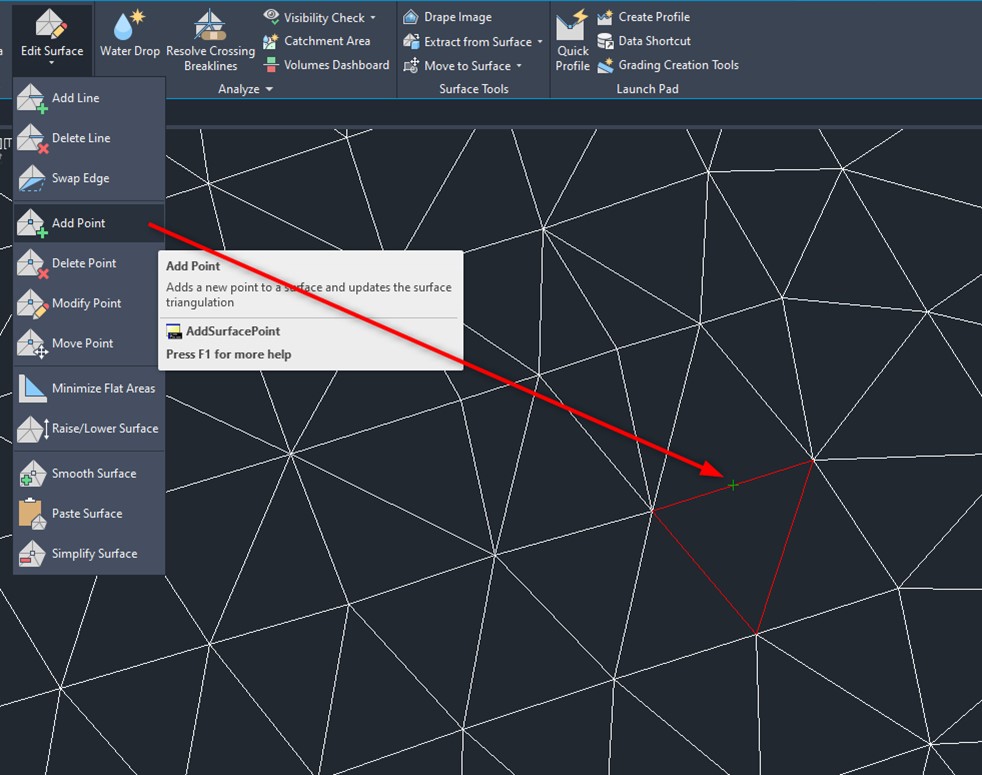Click the green crosshair point on surface

point(733,485)
